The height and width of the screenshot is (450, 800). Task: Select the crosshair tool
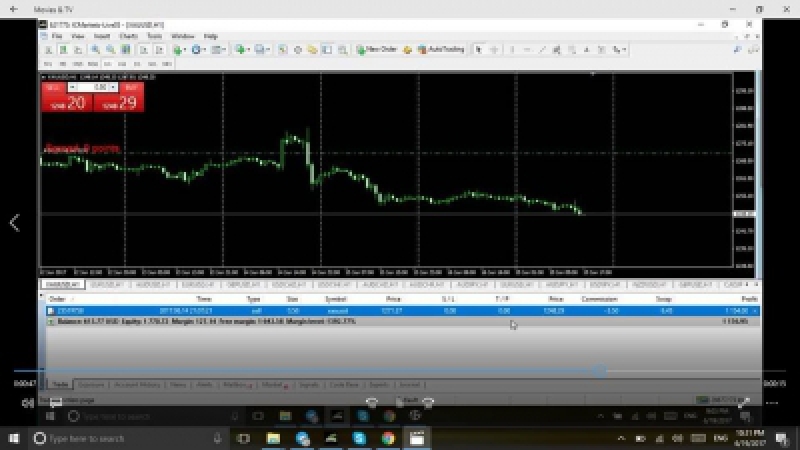pyautogui.click(x=494, y=50)
